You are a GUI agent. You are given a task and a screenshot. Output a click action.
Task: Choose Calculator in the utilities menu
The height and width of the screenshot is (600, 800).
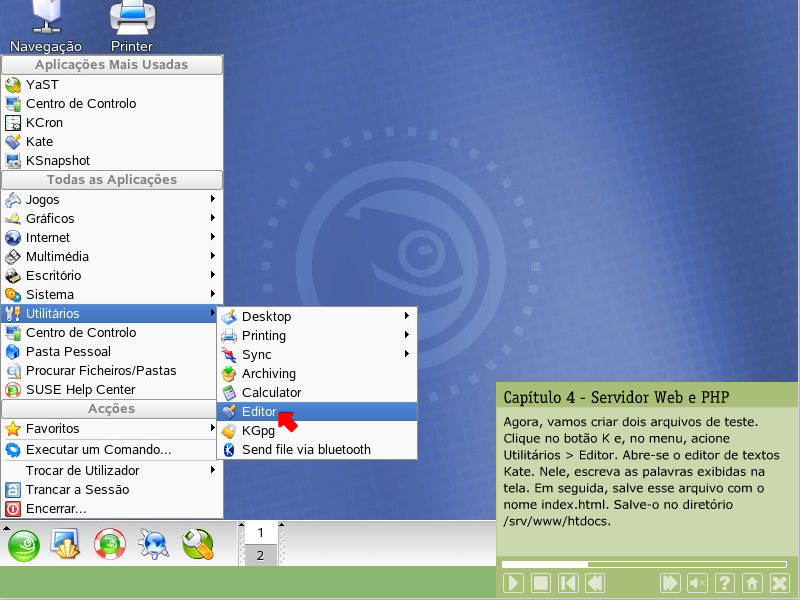click(x=271, y=392)
